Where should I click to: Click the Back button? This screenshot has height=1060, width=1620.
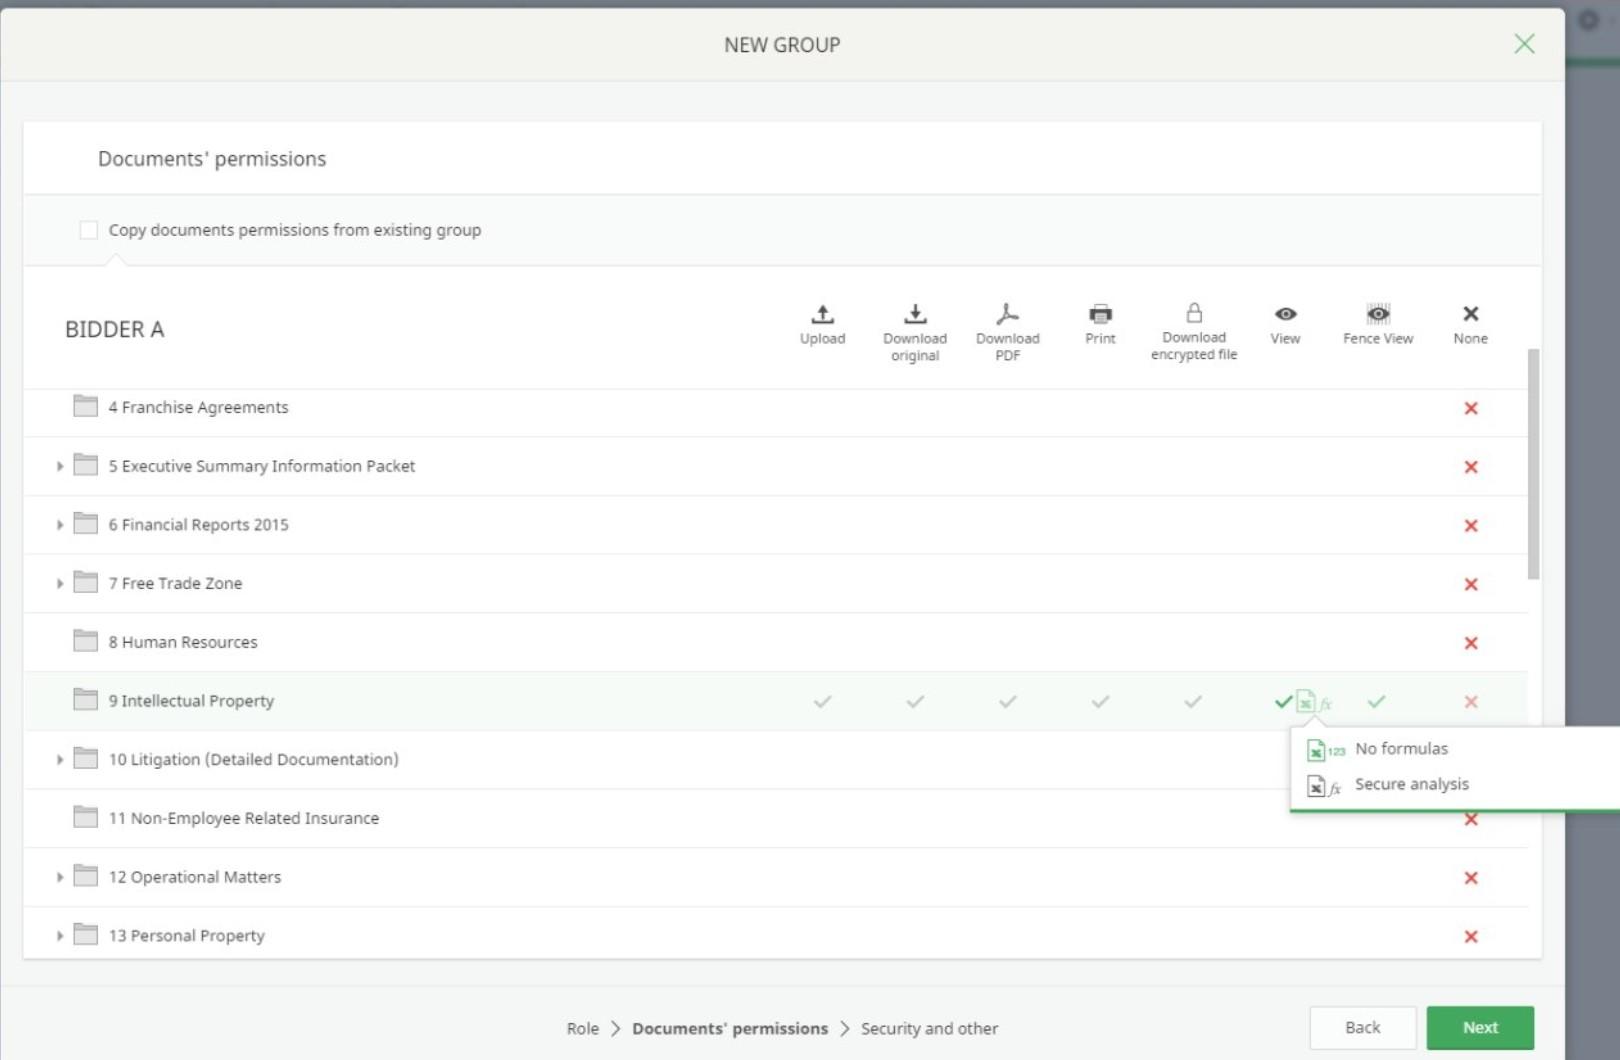[x=1362, y=1027]
